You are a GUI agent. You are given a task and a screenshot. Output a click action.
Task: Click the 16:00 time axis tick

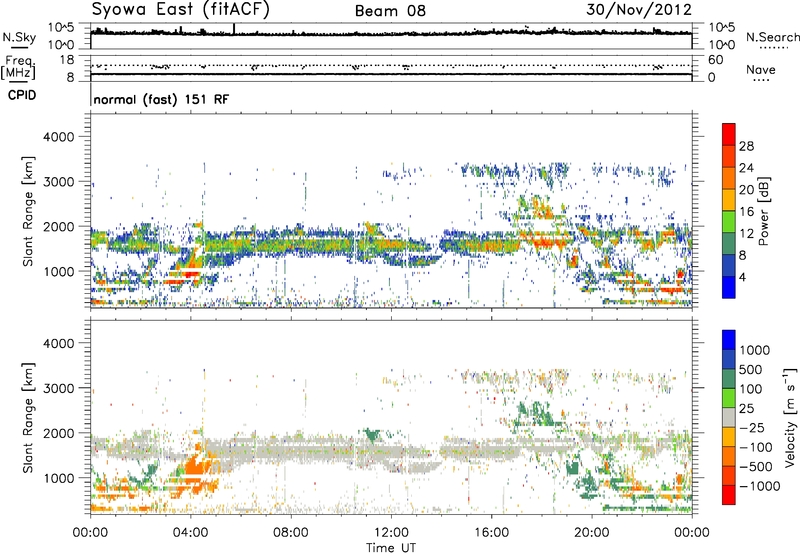(x=491, y=533)
